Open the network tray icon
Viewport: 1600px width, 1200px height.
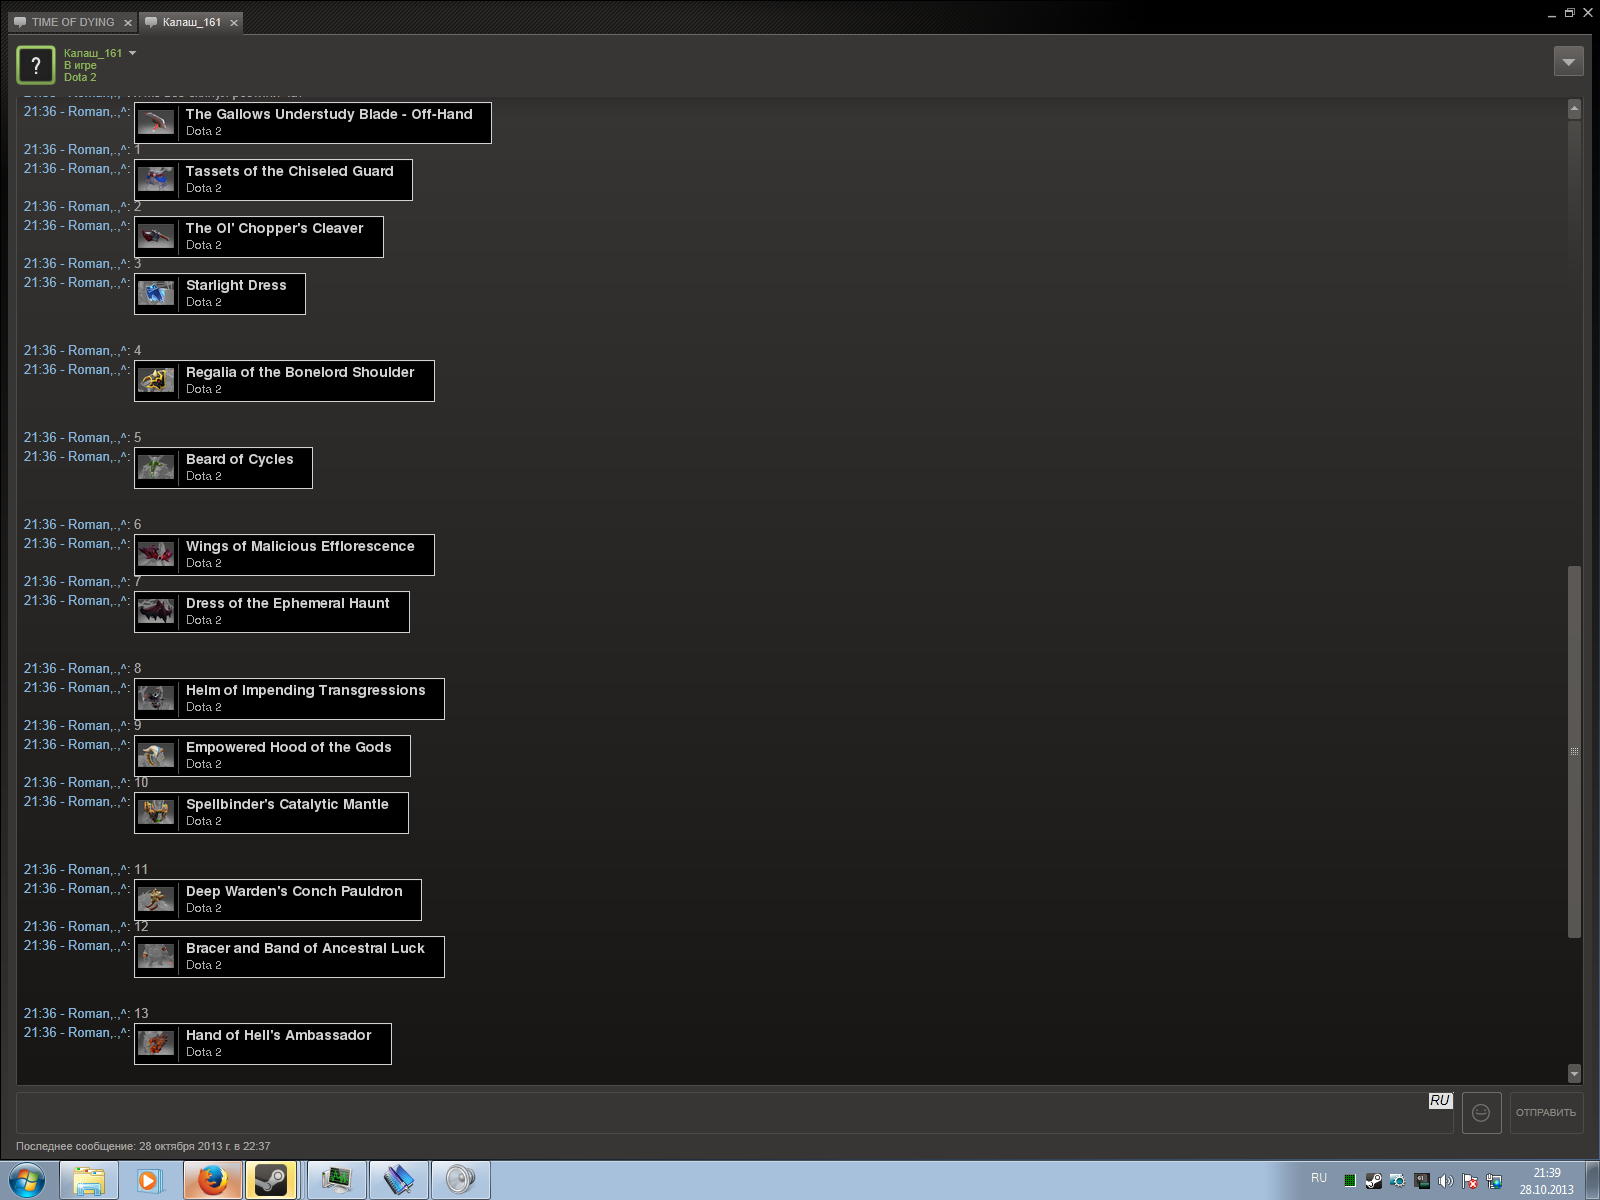[1494, 1181]
